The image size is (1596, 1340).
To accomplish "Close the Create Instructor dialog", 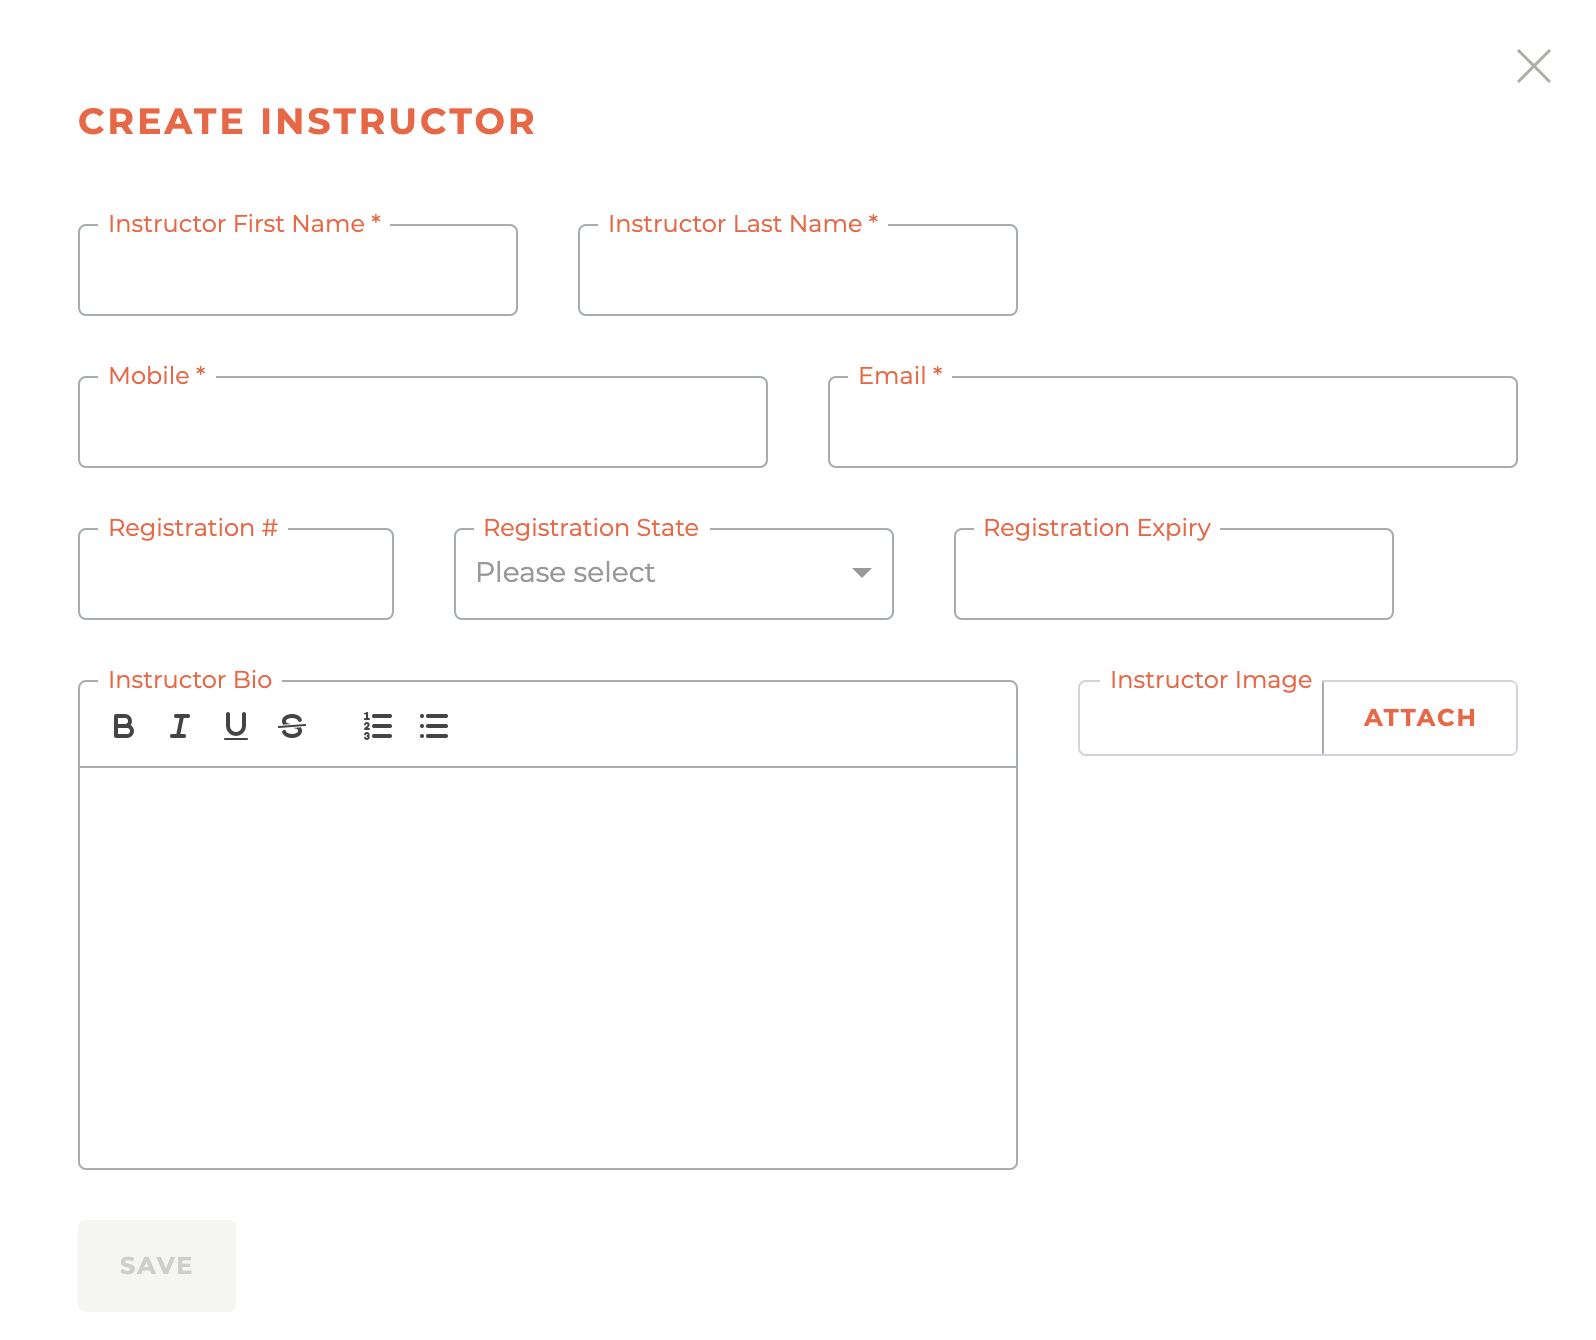I will (x=1533, y=66).
